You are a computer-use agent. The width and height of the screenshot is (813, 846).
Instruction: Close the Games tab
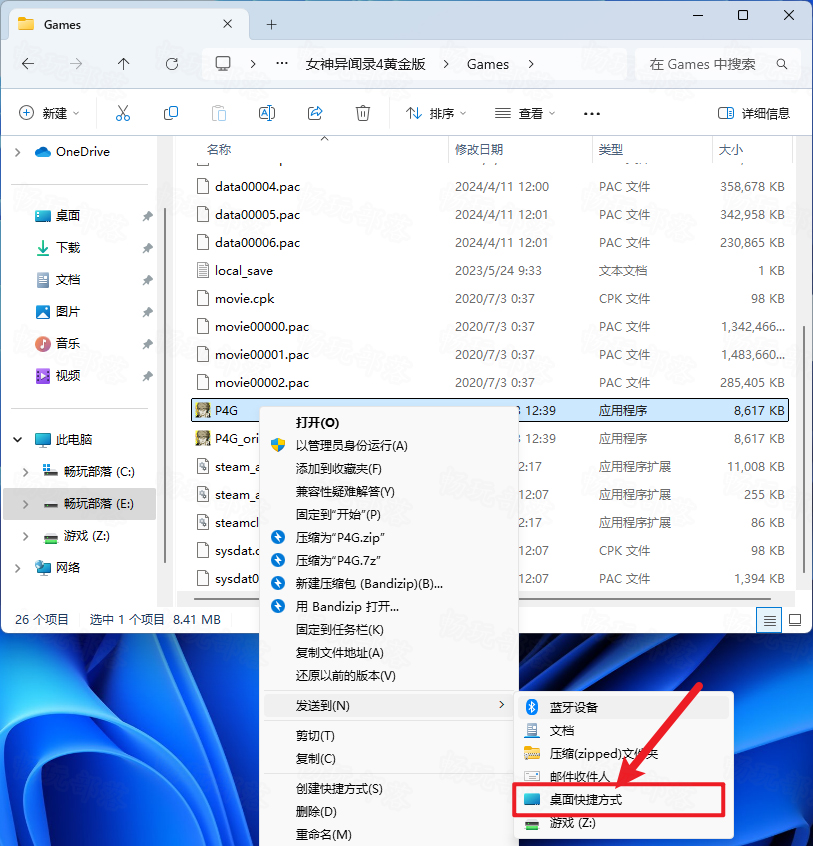tap(228, 24)
